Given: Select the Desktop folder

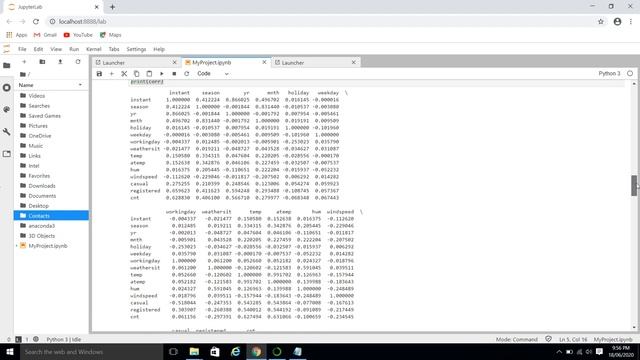Looking at the screenshot, I should (x=51, y=206).
